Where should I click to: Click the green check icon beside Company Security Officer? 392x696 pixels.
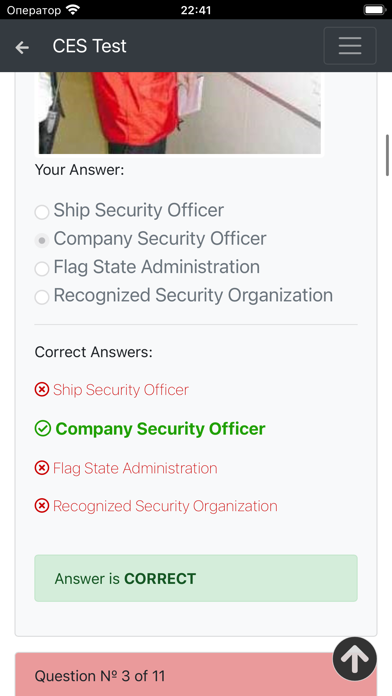[x=43, y=429]
